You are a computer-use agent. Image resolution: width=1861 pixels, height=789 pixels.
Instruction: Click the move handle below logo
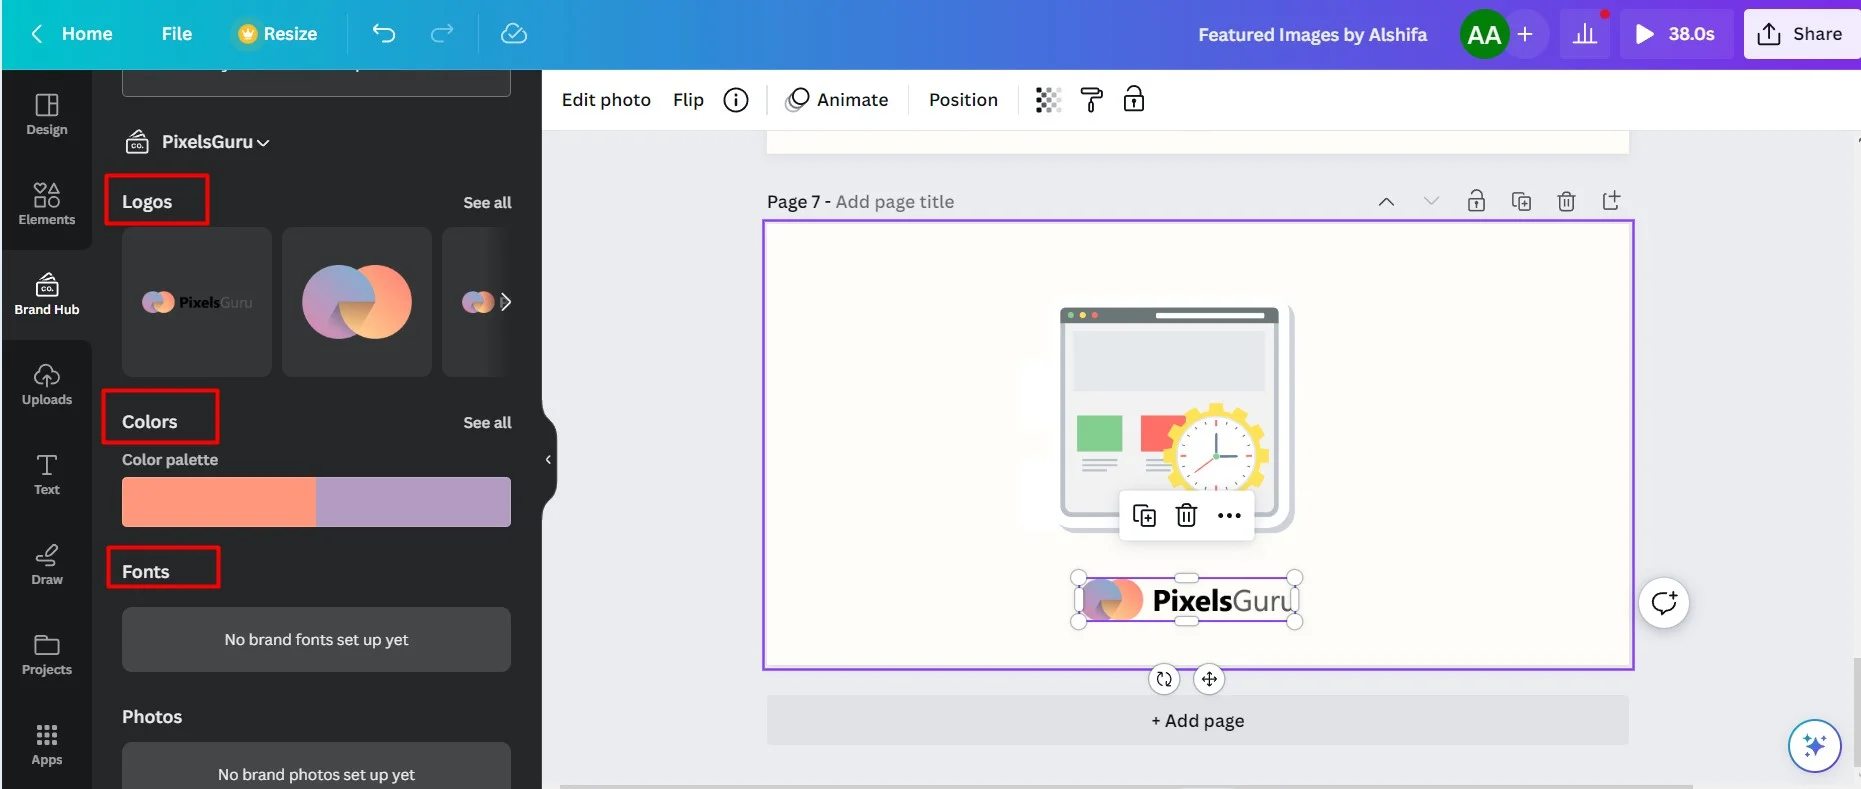[x=1209, y=679]
